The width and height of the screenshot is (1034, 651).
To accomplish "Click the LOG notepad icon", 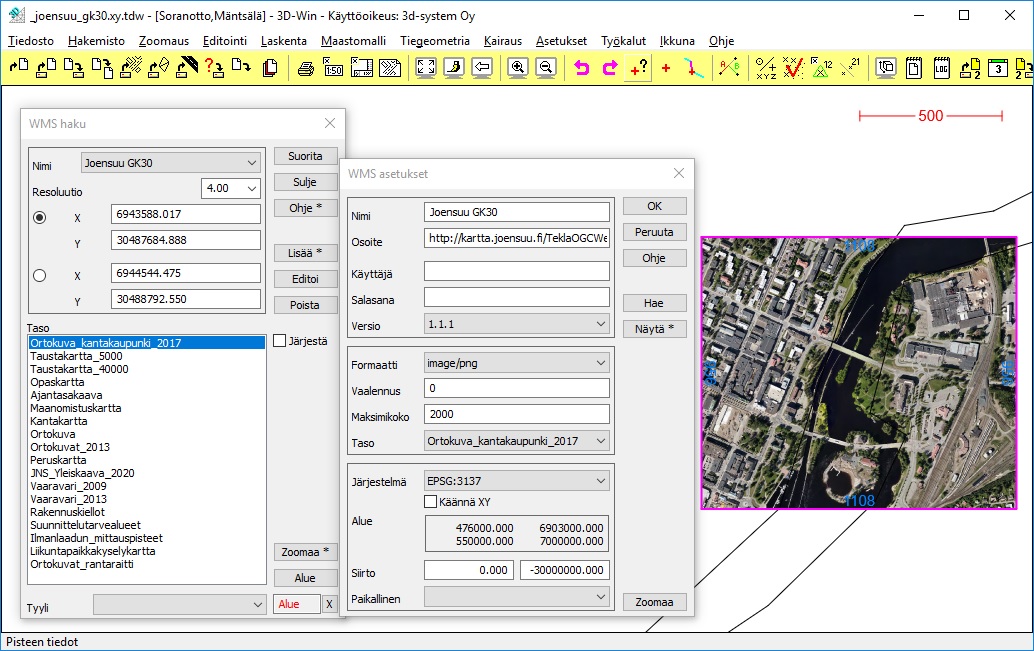I will [x=942, y=67].
